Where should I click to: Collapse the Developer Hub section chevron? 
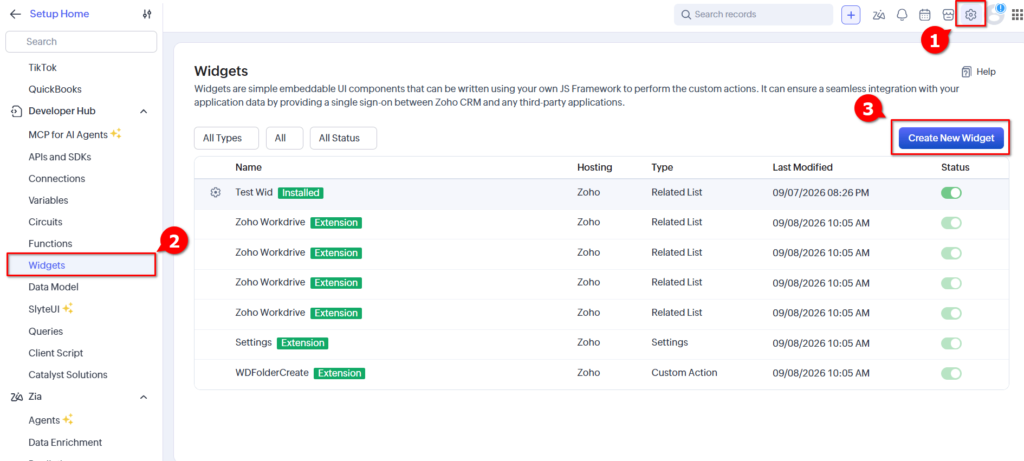tap(144, 112)
